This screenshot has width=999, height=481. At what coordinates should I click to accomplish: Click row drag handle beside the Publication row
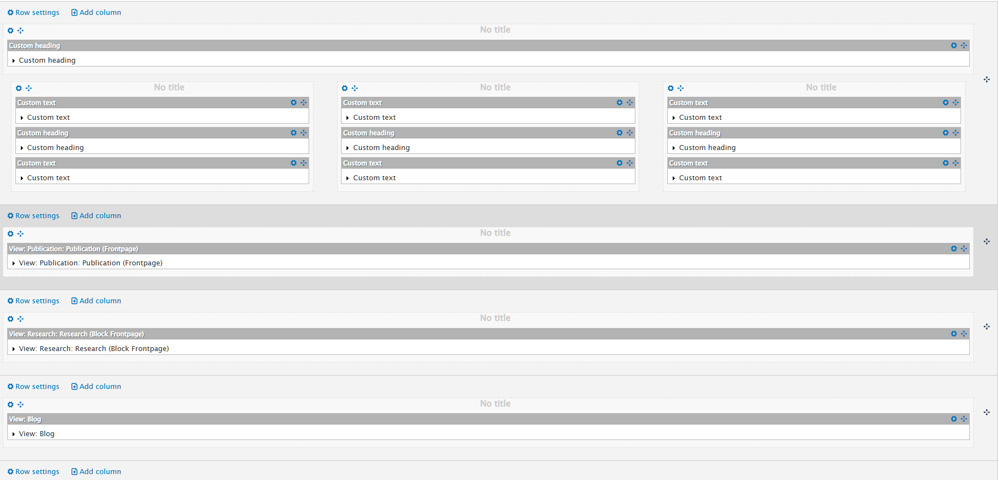[x=987, y=241]
